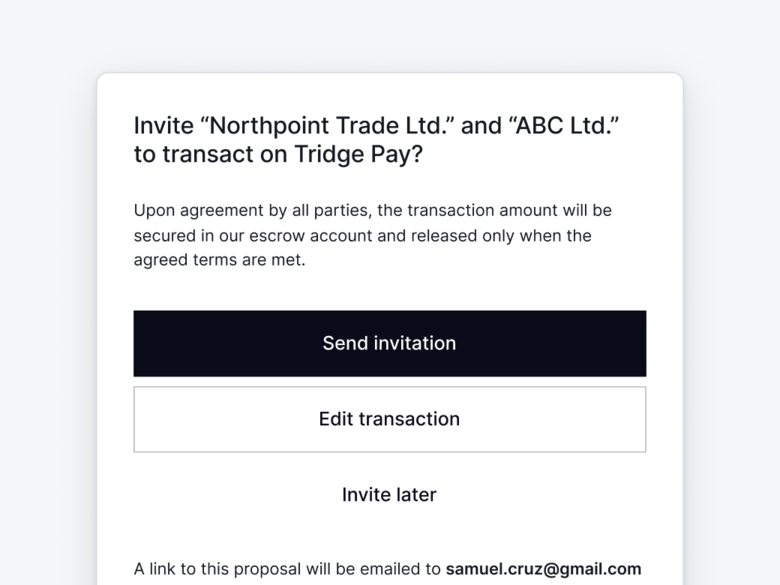Click the gray backdrop outside the dialog
The image size is (780, 585).
(x=50, y=300)
